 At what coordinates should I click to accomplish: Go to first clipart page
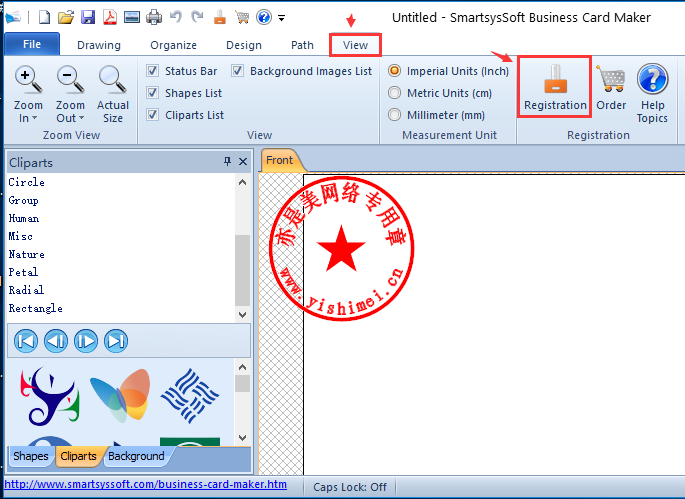pyautogui.click(x=26, y=341)
